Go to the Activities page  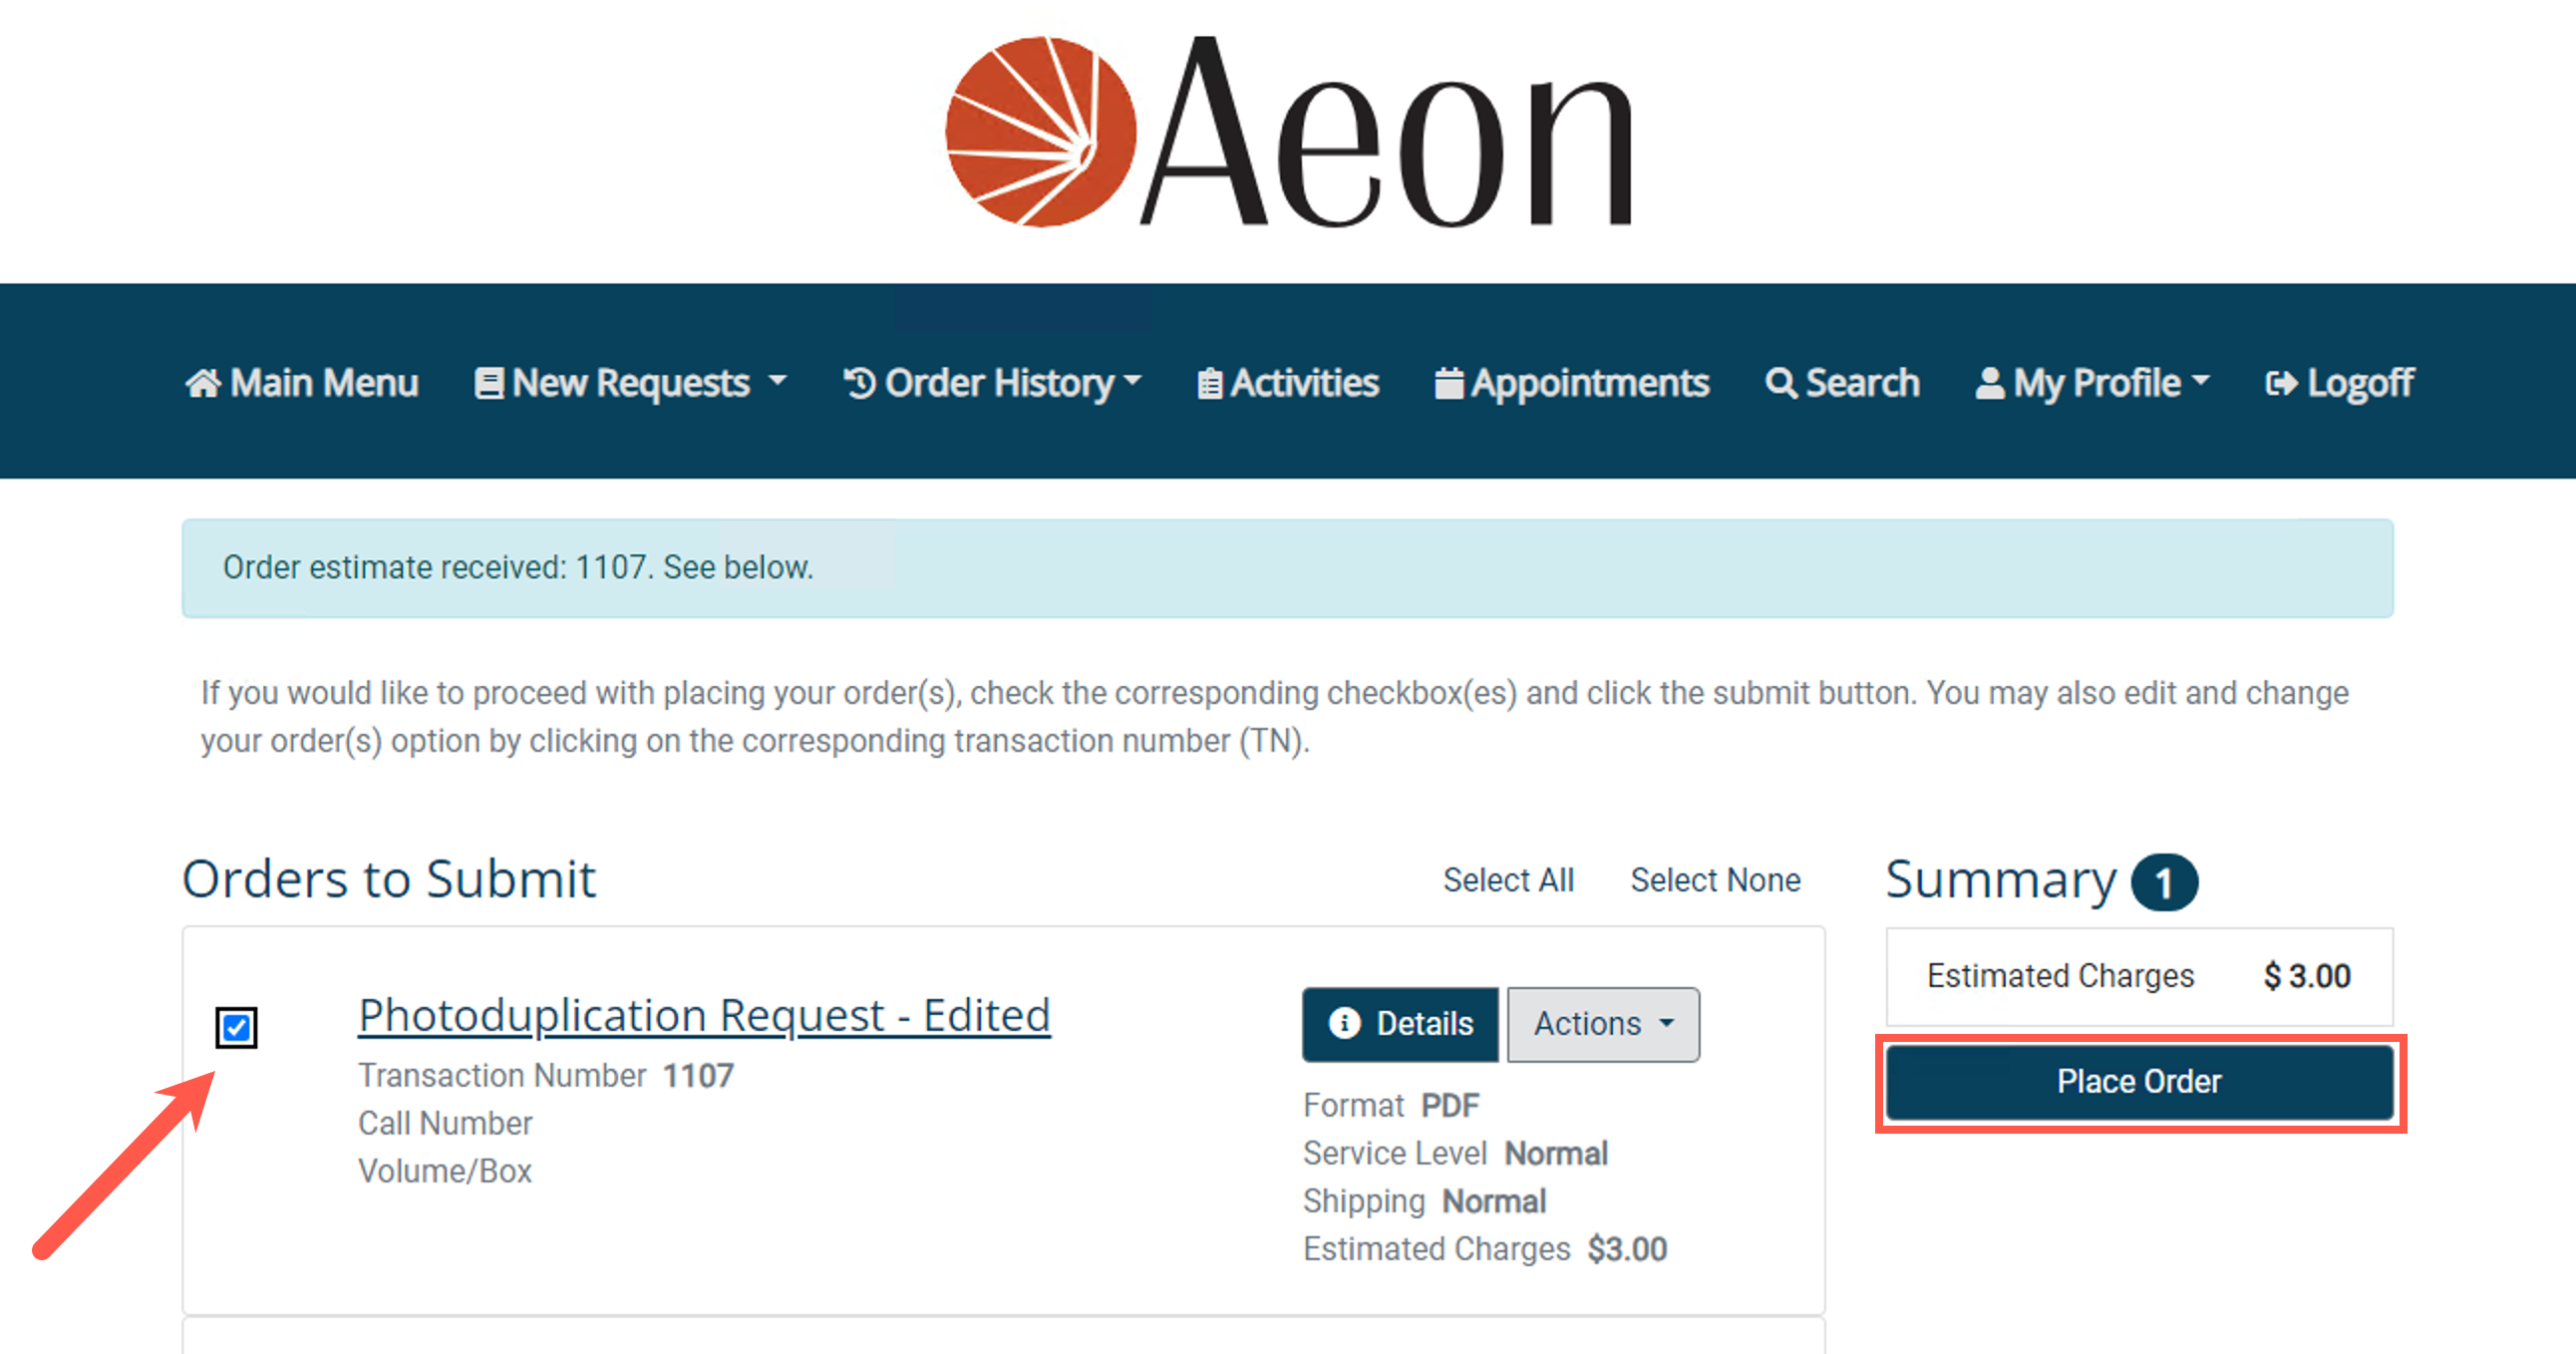(x=1303, y=383)
